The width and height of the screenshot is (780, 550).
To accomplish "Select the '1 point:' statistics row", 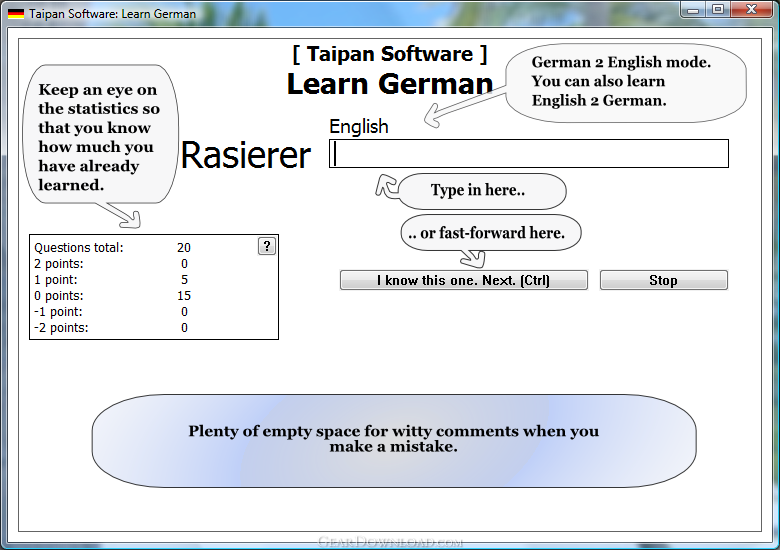I will tap(111, 279).
